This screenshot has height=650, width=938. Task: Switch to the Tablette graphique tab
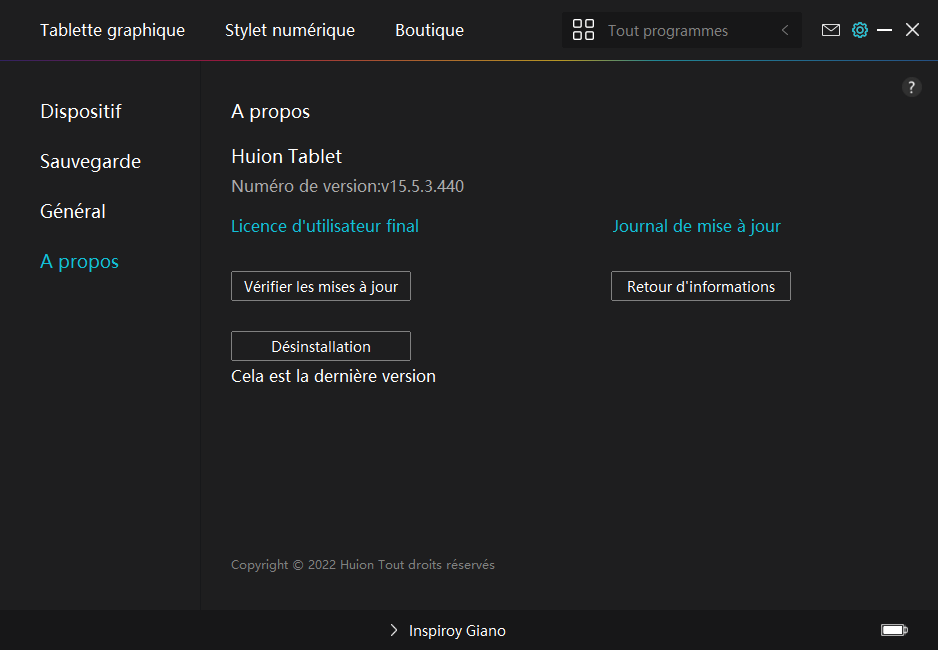click(112, 30)
